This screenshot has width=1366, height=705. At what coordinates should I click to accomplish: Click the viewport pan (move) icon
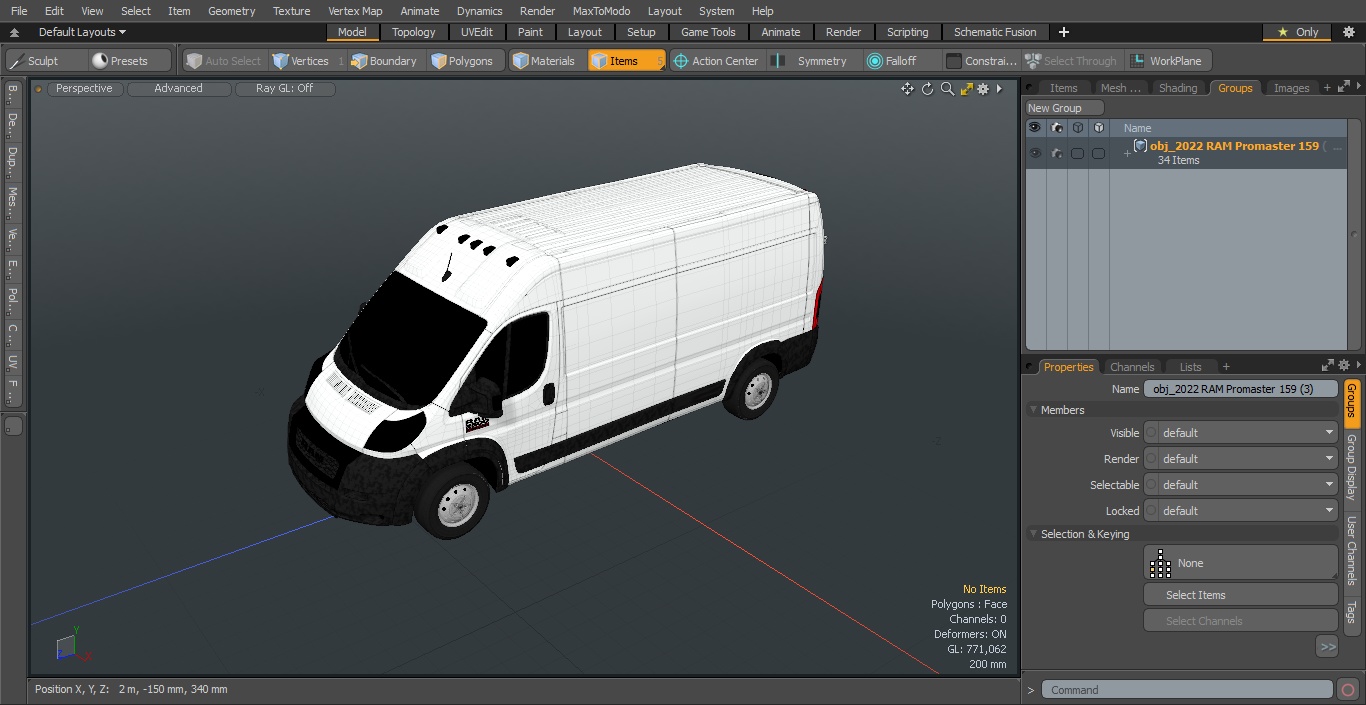coord(907,89)
